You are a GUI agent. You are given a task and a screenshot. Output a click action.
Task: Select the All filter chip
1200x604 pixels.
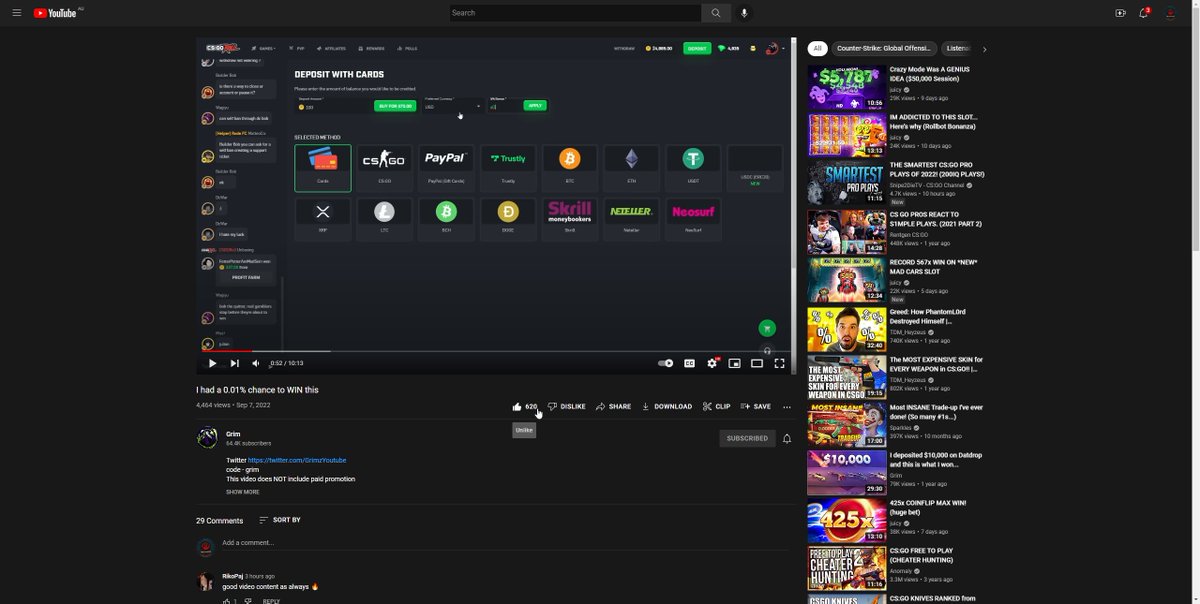click(x=817, y=48)
